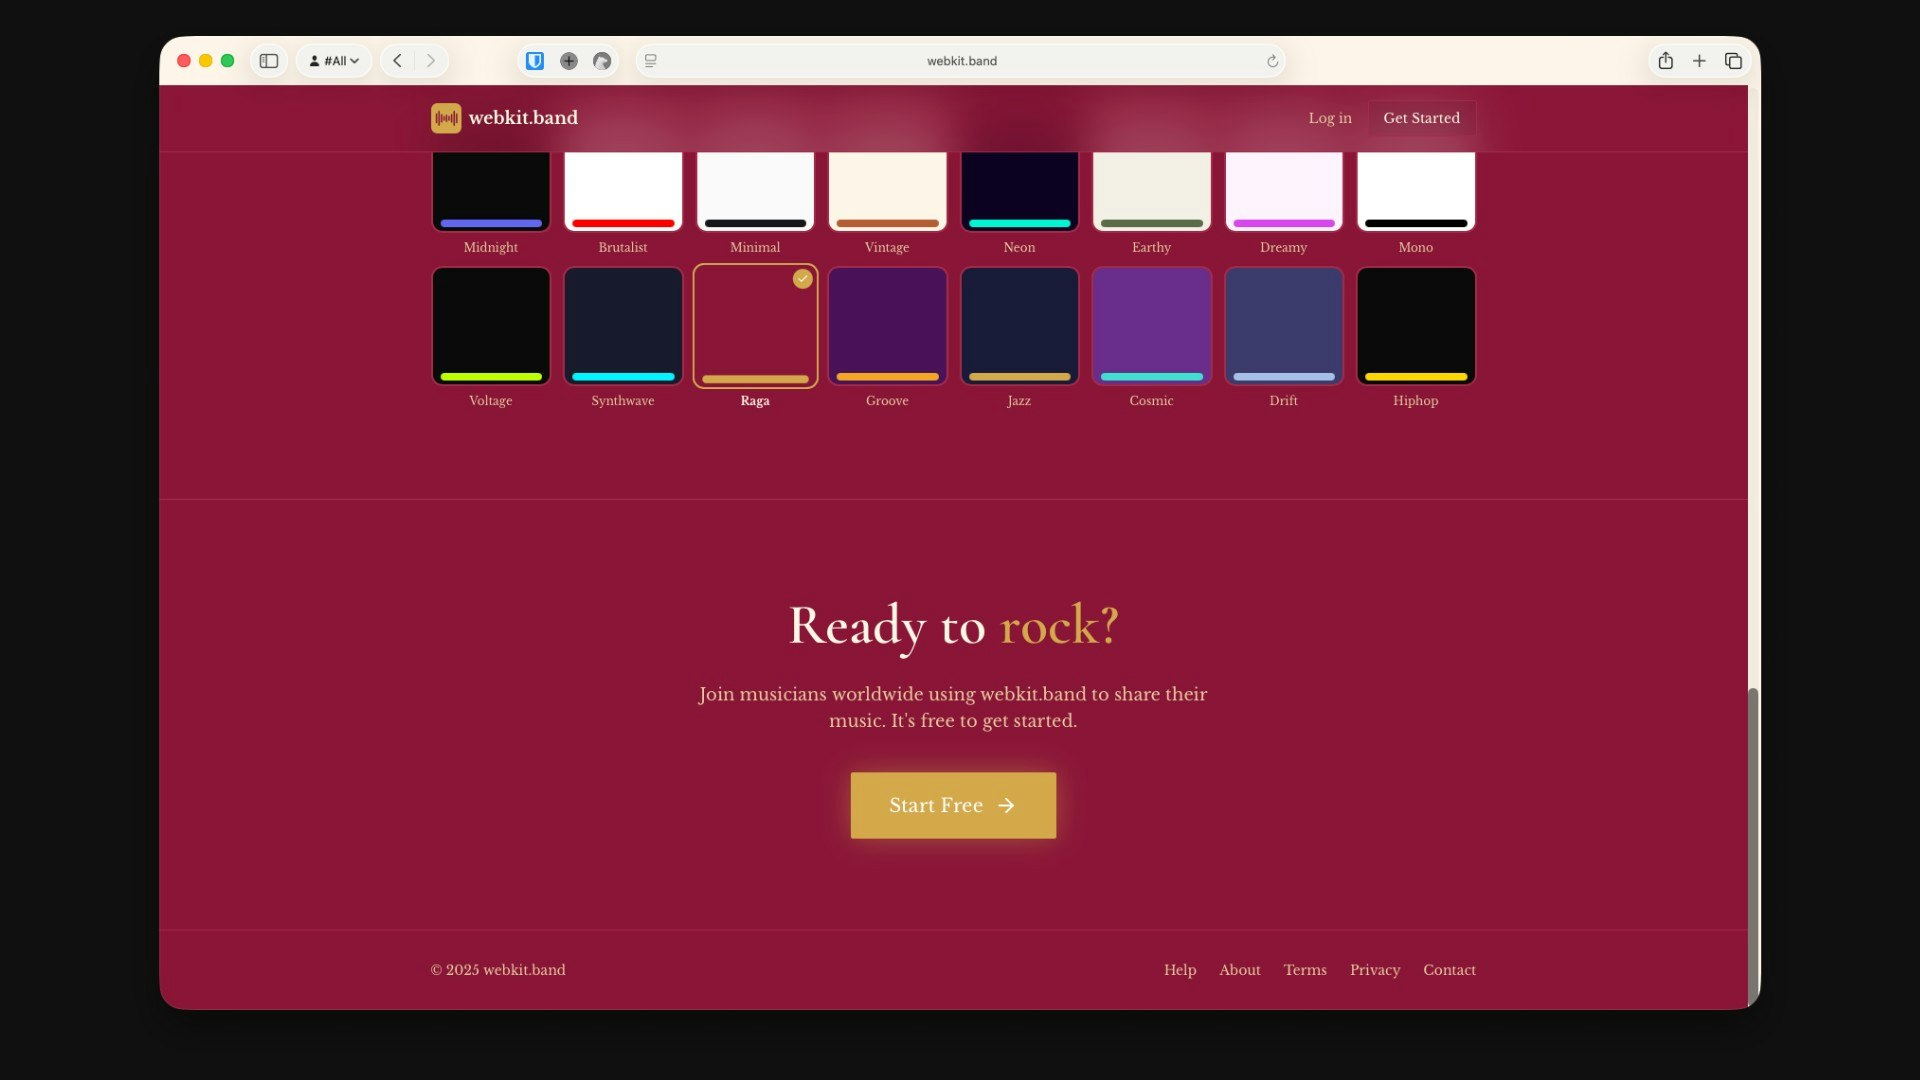
Task: Open the Terms page
Action: 1305,970
